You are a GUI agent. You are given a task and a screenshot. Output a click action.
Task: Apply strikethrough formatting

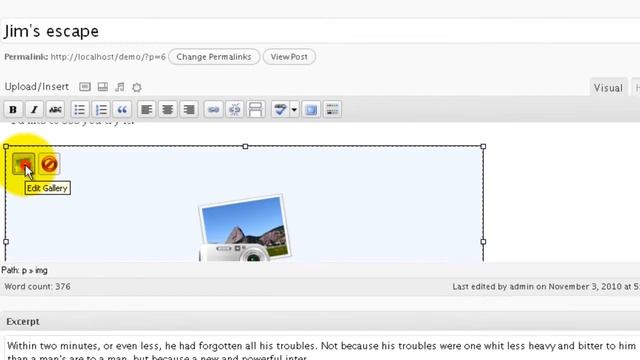(56, 109)
